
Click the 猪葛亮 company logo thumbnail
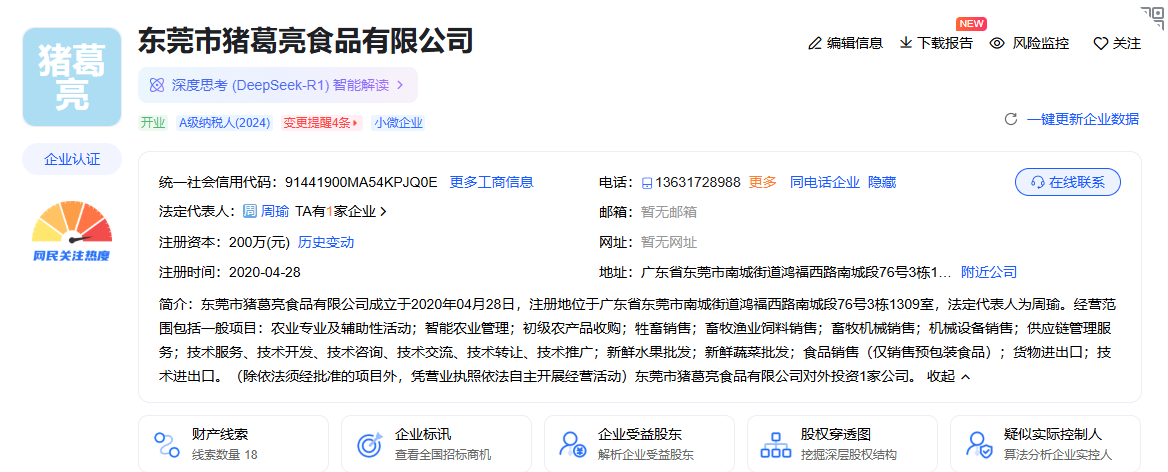(71, 77)
